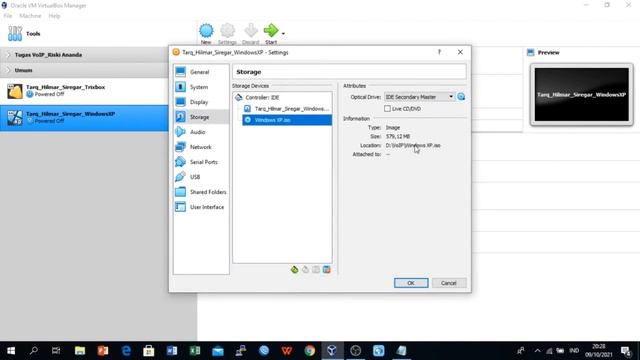The image size is (640, 360).
Task: Click the add controller icon below storage tree
Action: pos(294,269)
